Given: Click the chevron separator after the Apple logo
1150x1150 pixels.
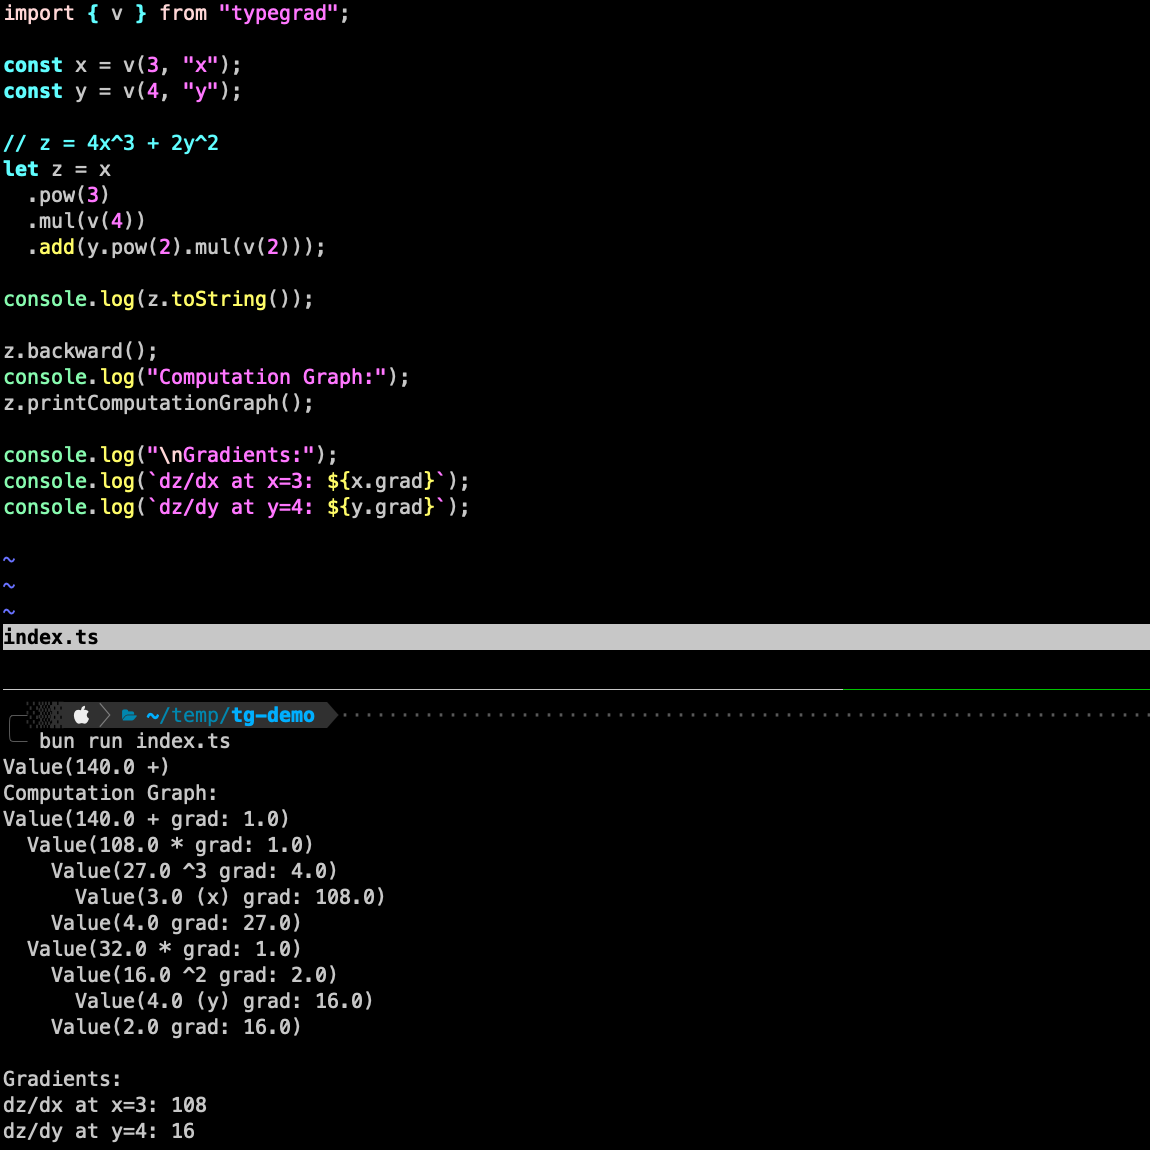Looking at the screenshot, I should (x=105, y=715).
